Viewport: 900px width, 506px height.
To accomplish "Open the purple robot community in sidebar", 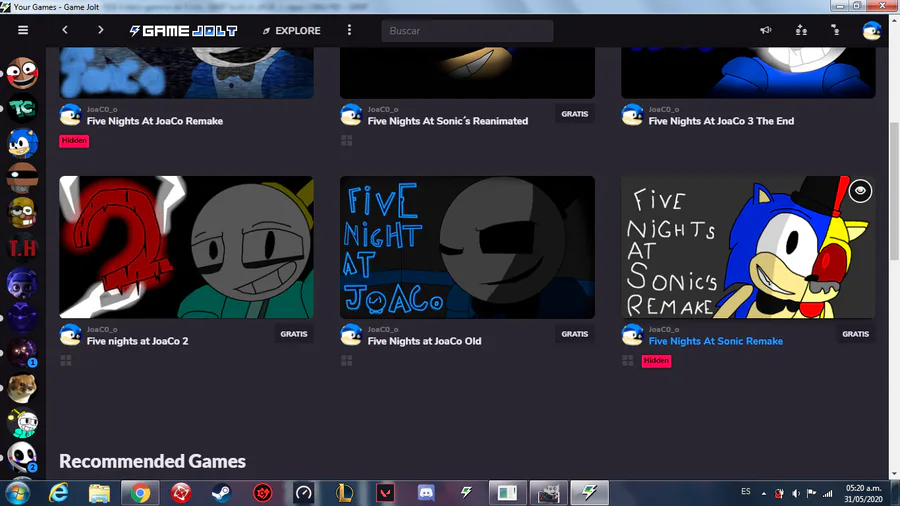I will click(x=22, y=283).
